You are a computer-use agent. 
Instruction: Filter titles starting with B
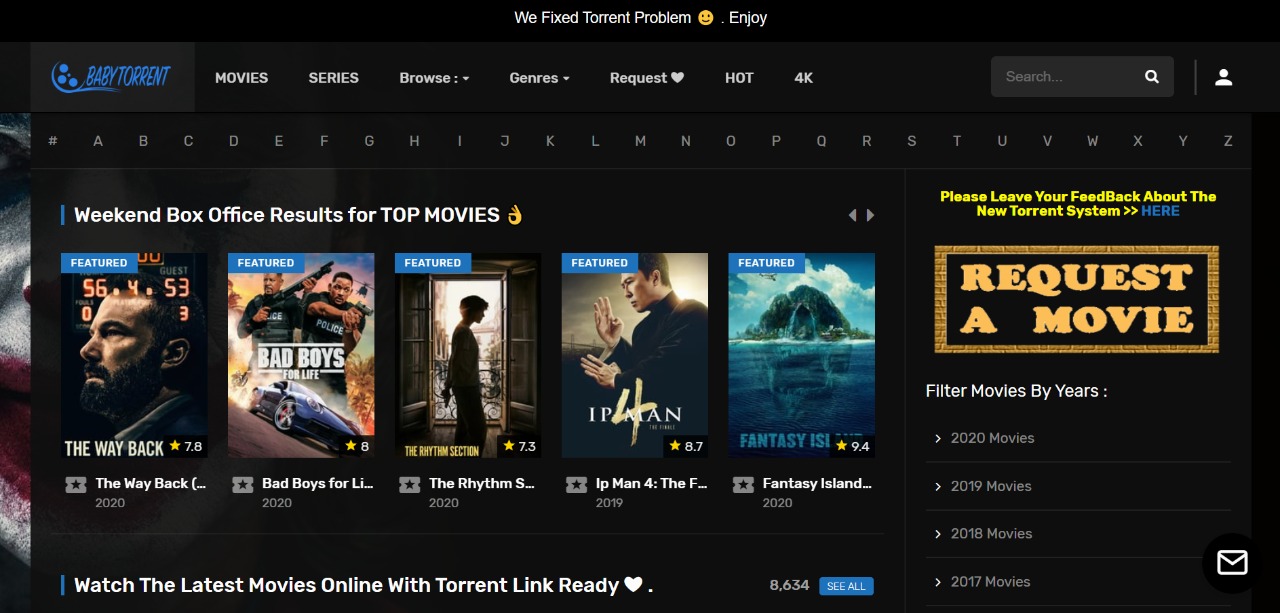tap(143, 141)
